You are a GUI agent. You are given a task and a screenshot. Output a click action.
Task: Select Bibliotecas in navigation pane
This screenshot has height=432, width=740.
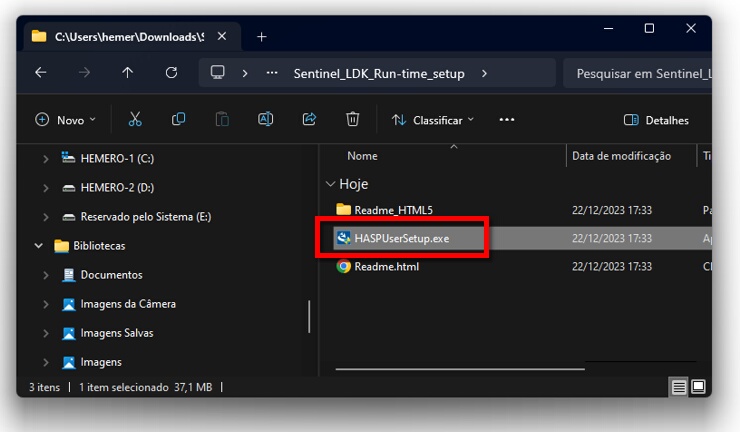[x=99, y=246]
